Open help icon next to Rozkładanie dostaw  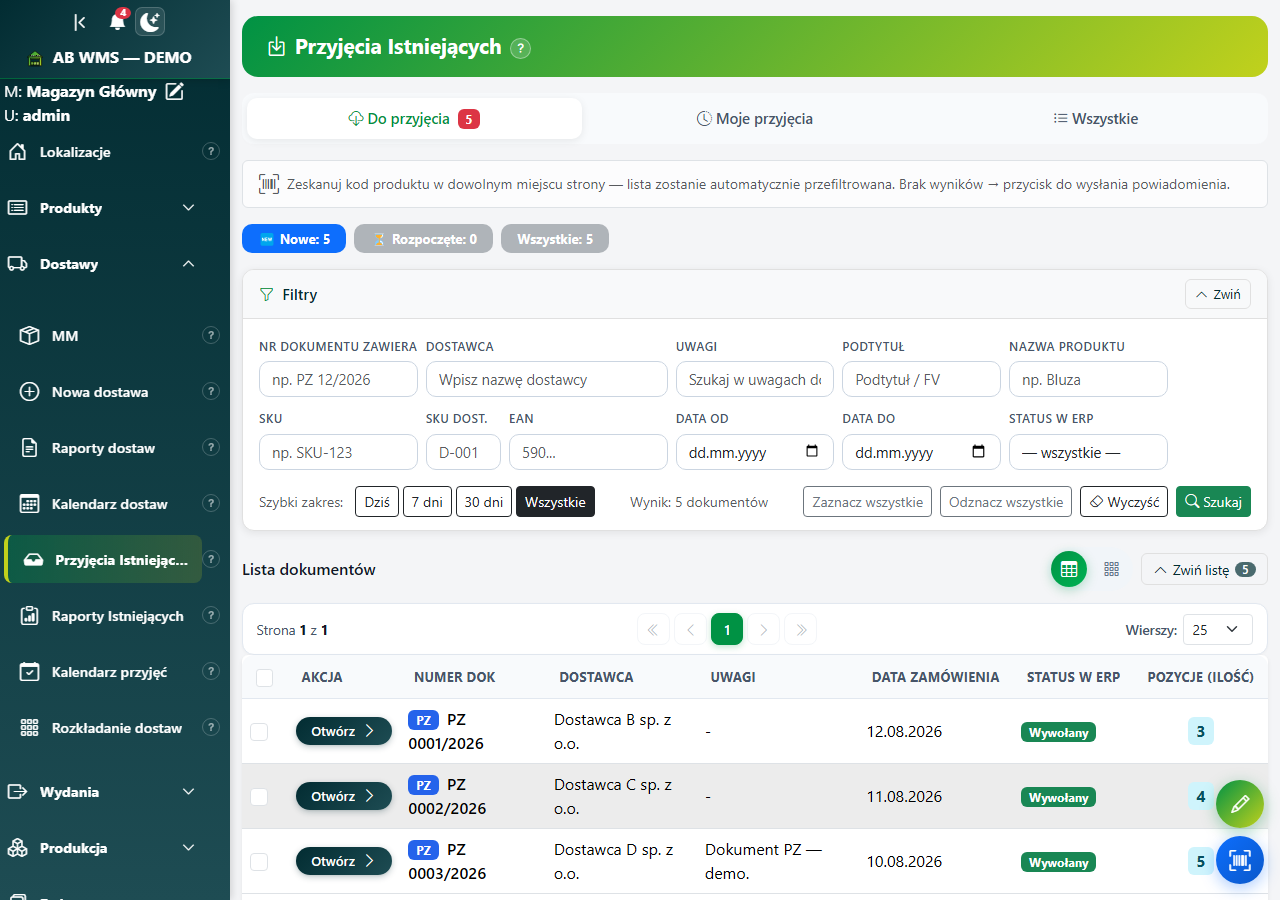[211, 728]
